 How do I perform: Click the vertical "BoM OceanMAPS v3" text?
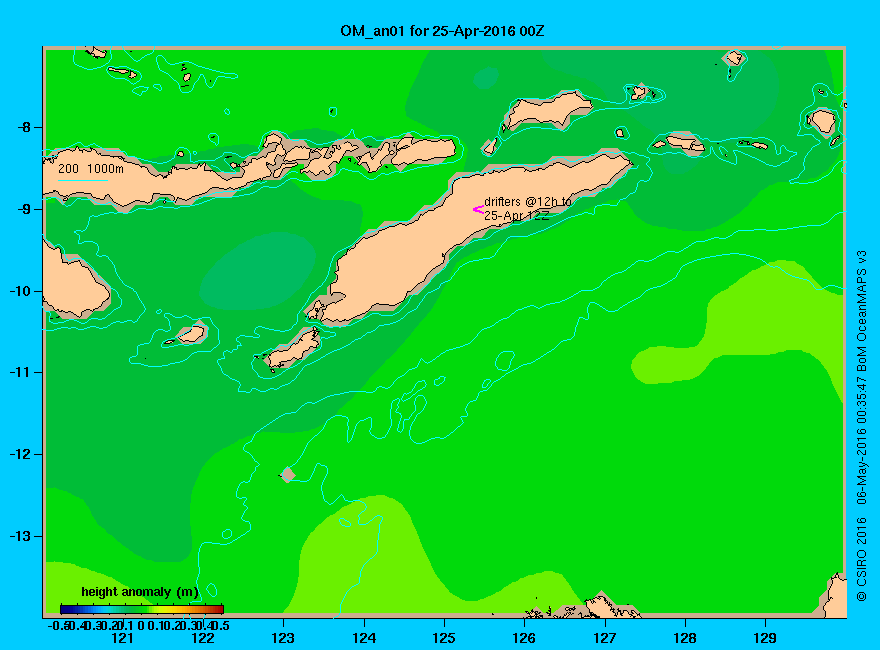[x=862, y=311]
